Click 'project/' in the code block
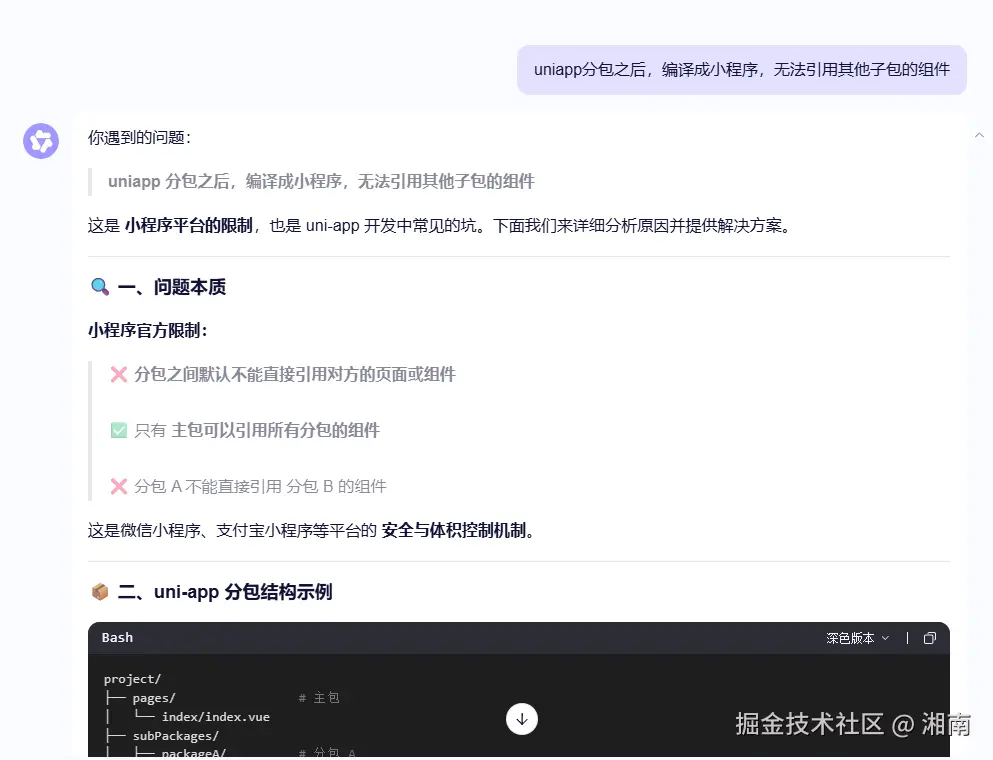 pyautogui.click(x=132, y=679)
